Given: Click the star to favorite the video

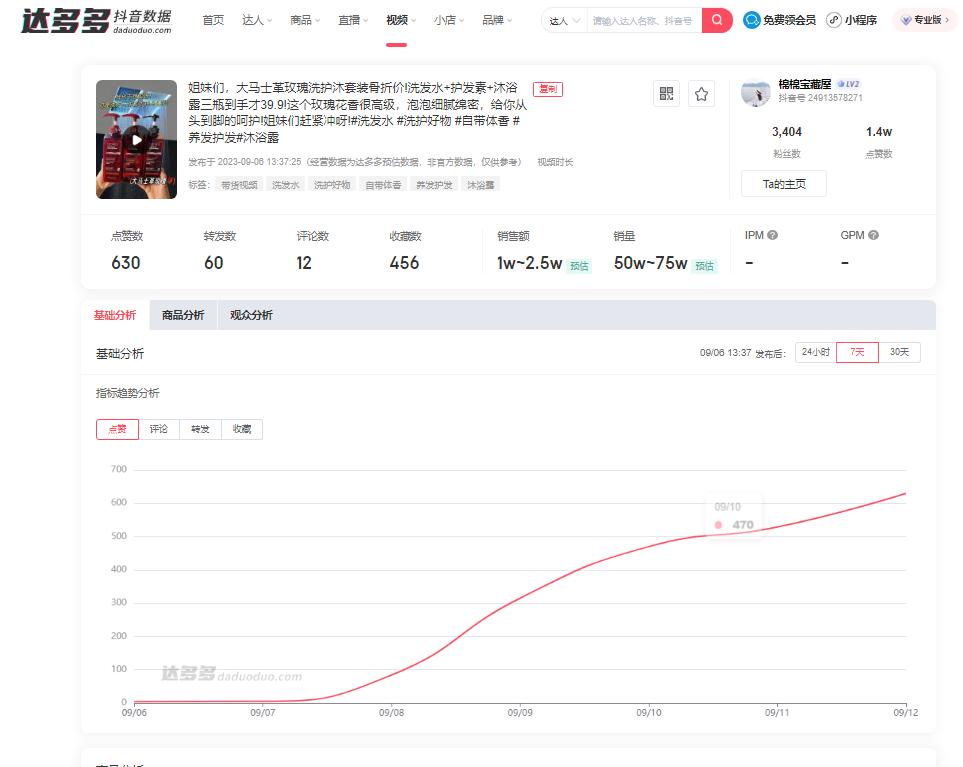Looking at the screenshot, I should click(x=703, y=93).
